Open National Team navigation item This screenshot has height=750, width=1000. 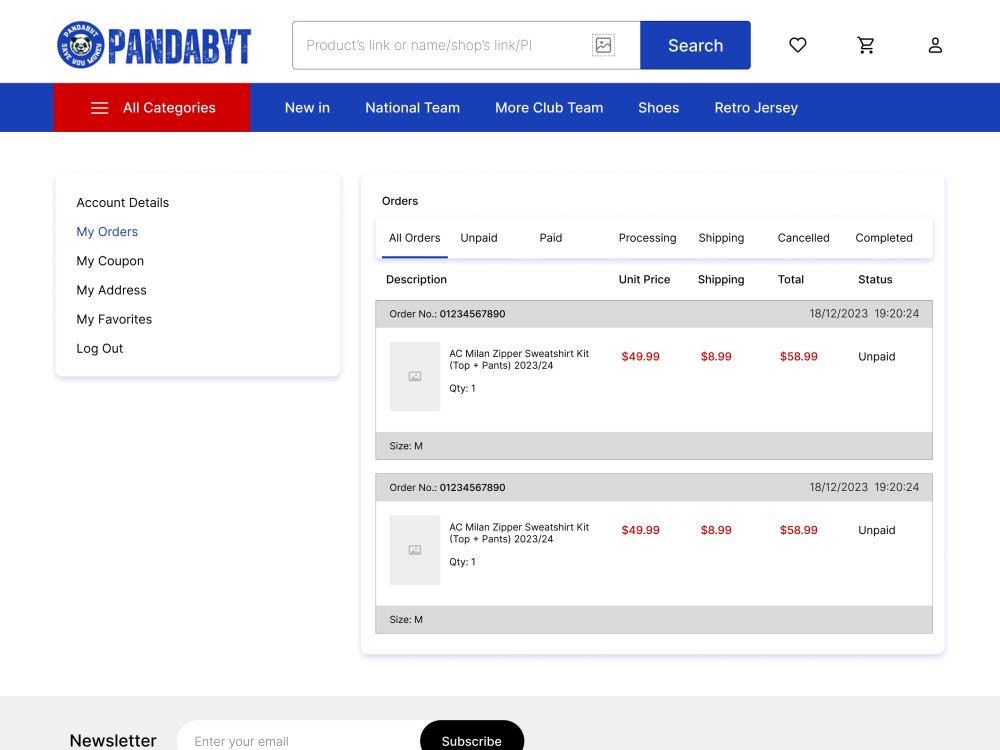tap(413, 108)
